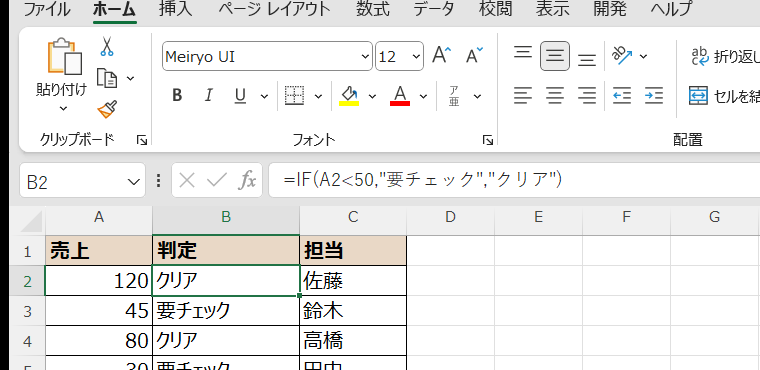Apply the red font color A
Screen dimensions: 760x370
coord(400,96)
